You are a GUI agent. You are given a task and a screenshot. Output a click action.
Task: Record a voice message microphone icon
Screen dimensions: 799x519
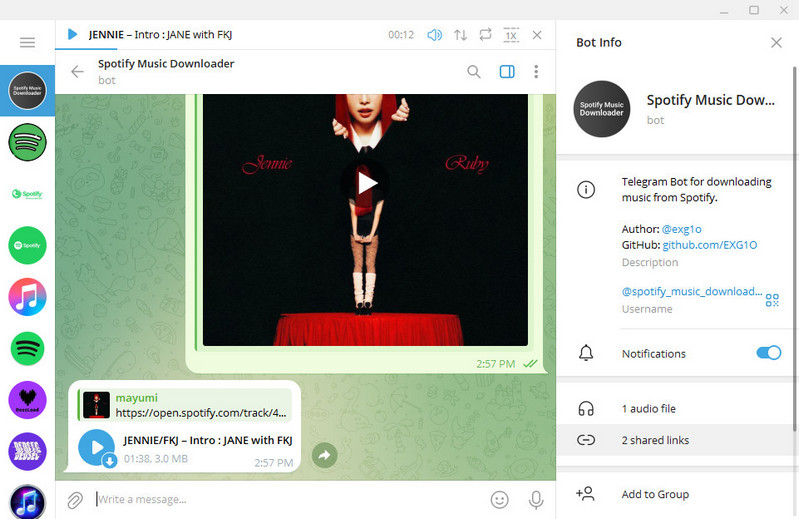536,500
